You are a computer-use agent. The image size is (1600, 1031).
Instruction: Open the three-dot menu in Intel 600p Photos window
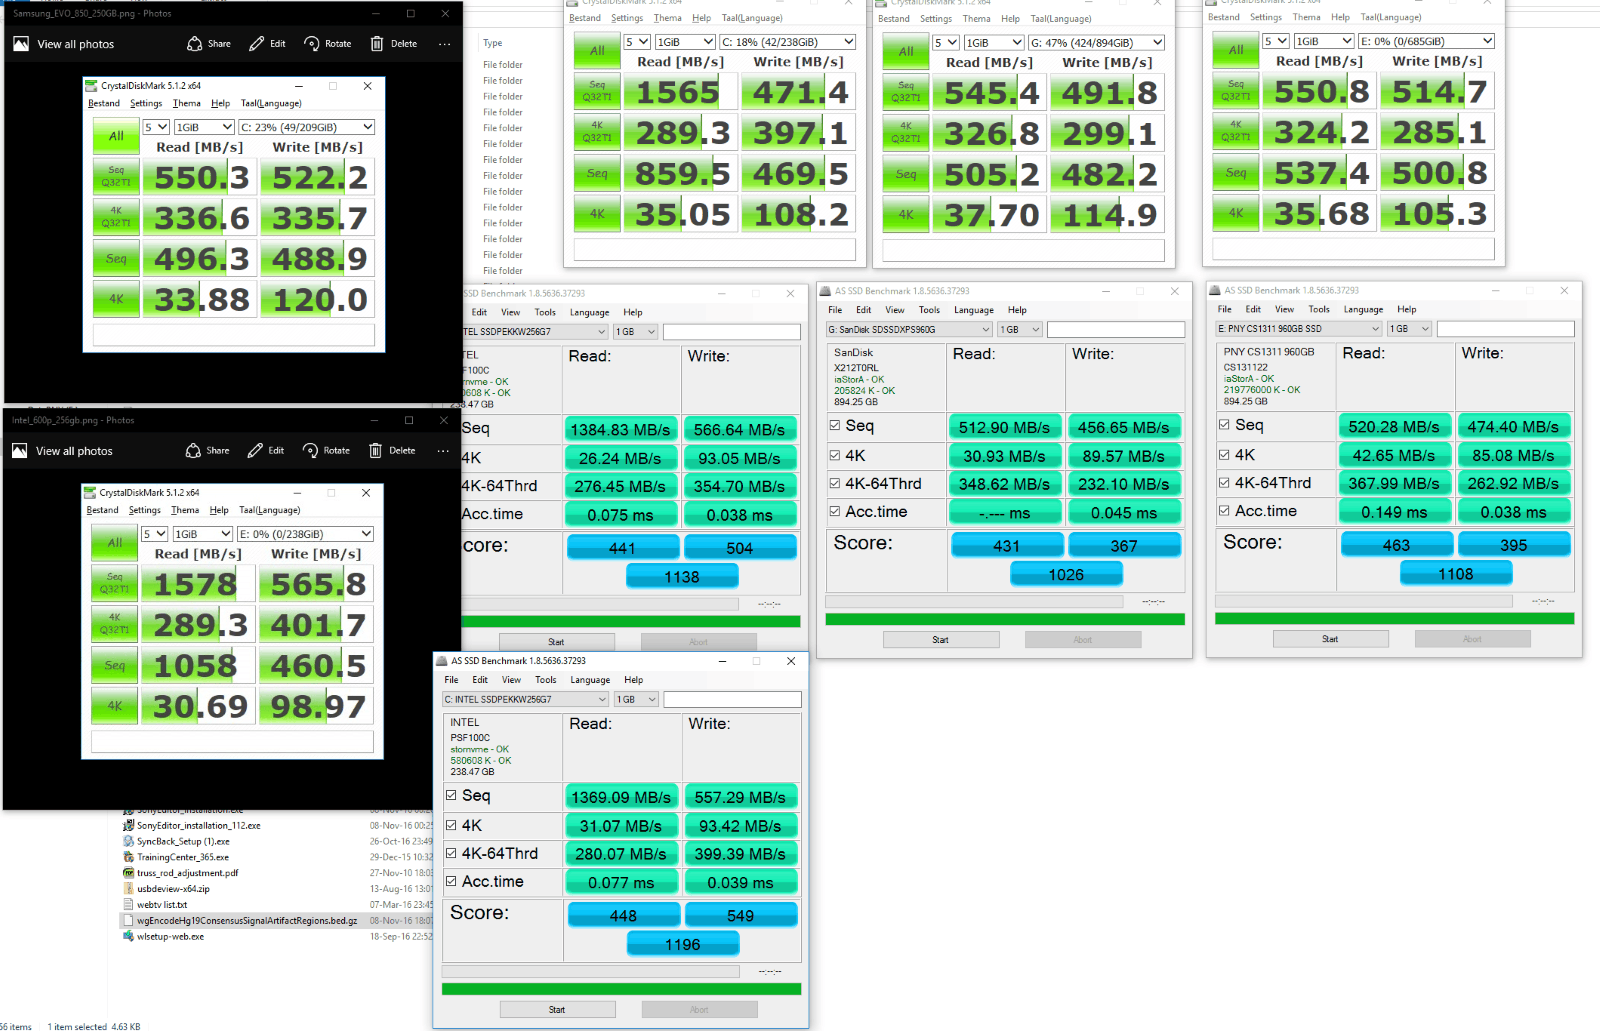coord(443,451)
